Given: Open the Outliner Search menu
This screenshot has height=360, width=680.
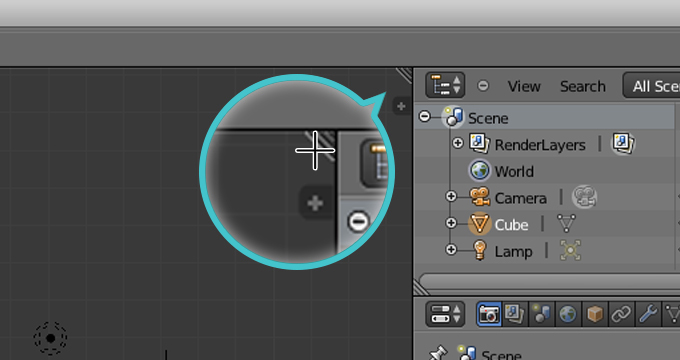Looking at the screenshot, I should tap(582, 86).
